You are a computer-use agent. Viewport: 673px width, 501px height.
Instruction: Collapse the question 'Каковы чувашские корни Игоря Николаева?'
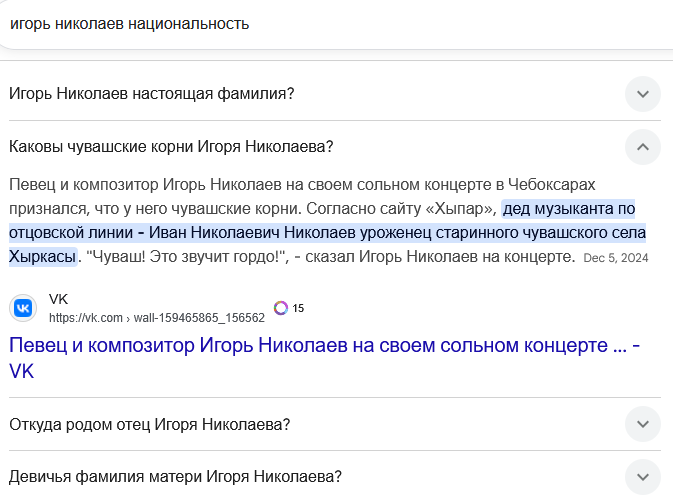170,147
